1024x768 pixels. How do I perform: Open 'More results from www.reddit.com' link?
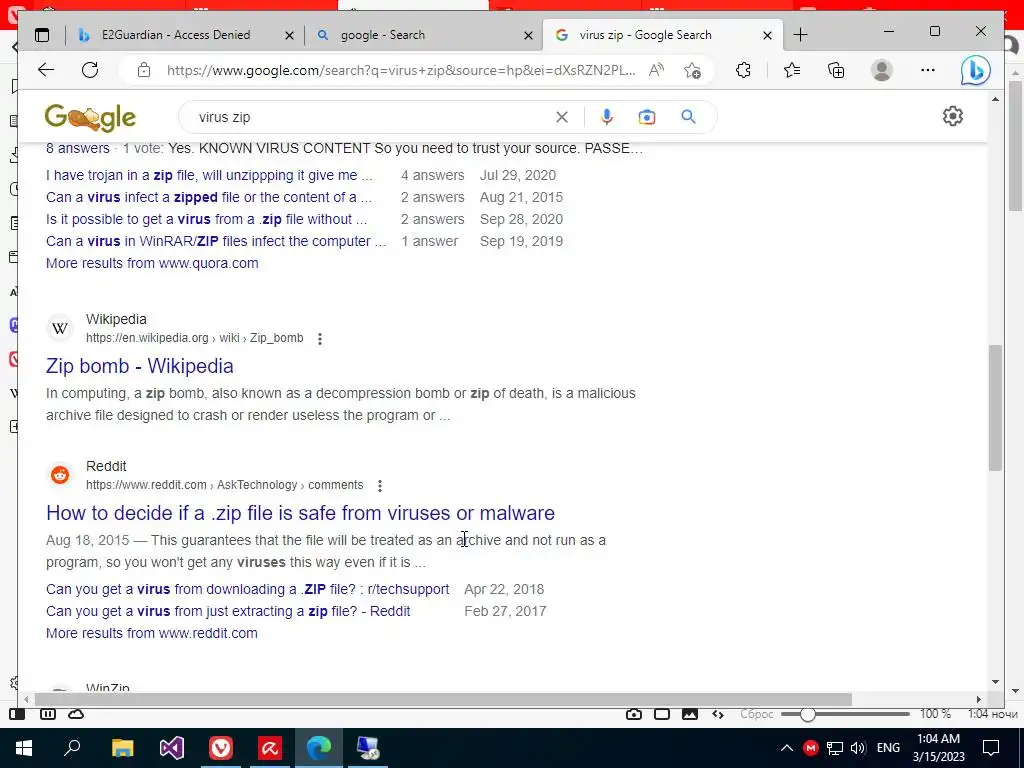pyautogui.click(x=152, y=633)
